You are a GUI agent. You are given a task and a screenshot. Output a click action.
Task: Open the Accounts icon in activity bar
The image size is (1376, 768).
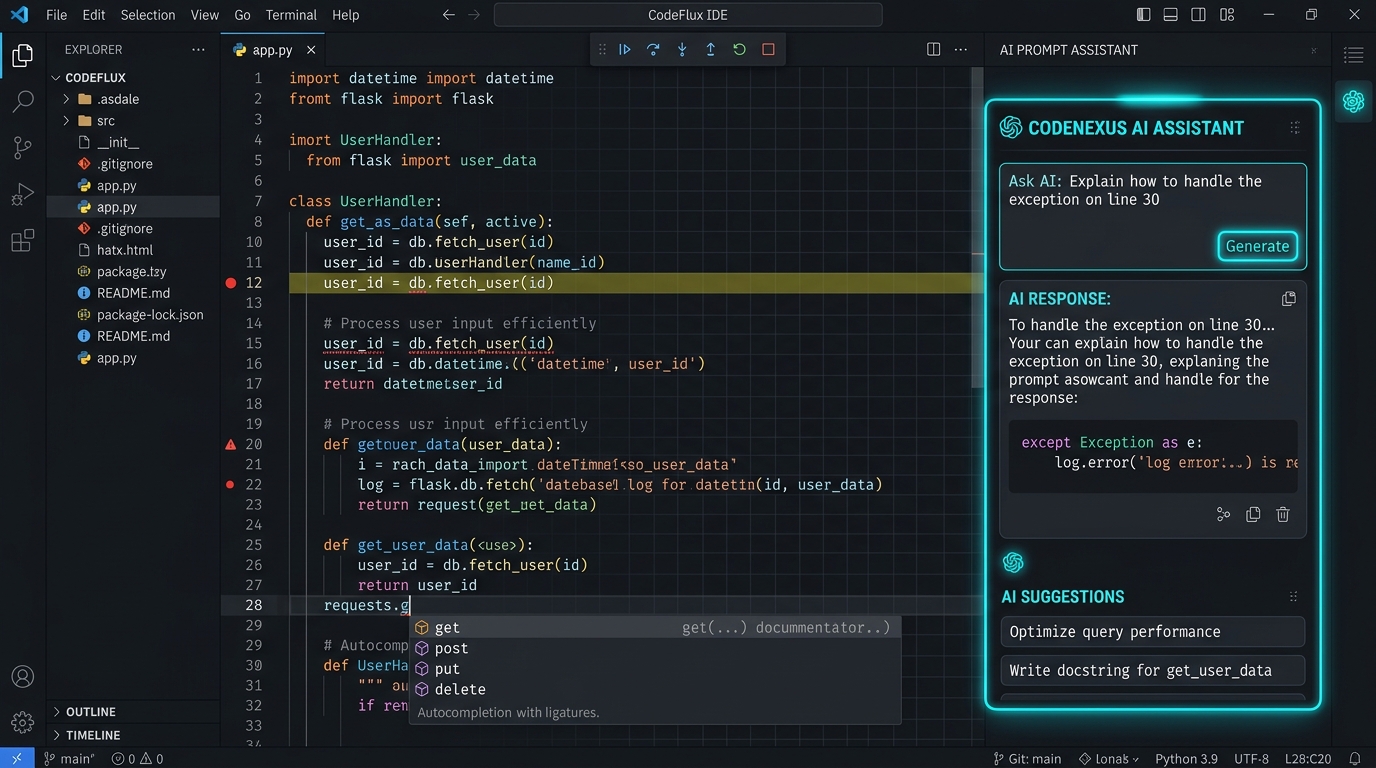tap(22, 677)
